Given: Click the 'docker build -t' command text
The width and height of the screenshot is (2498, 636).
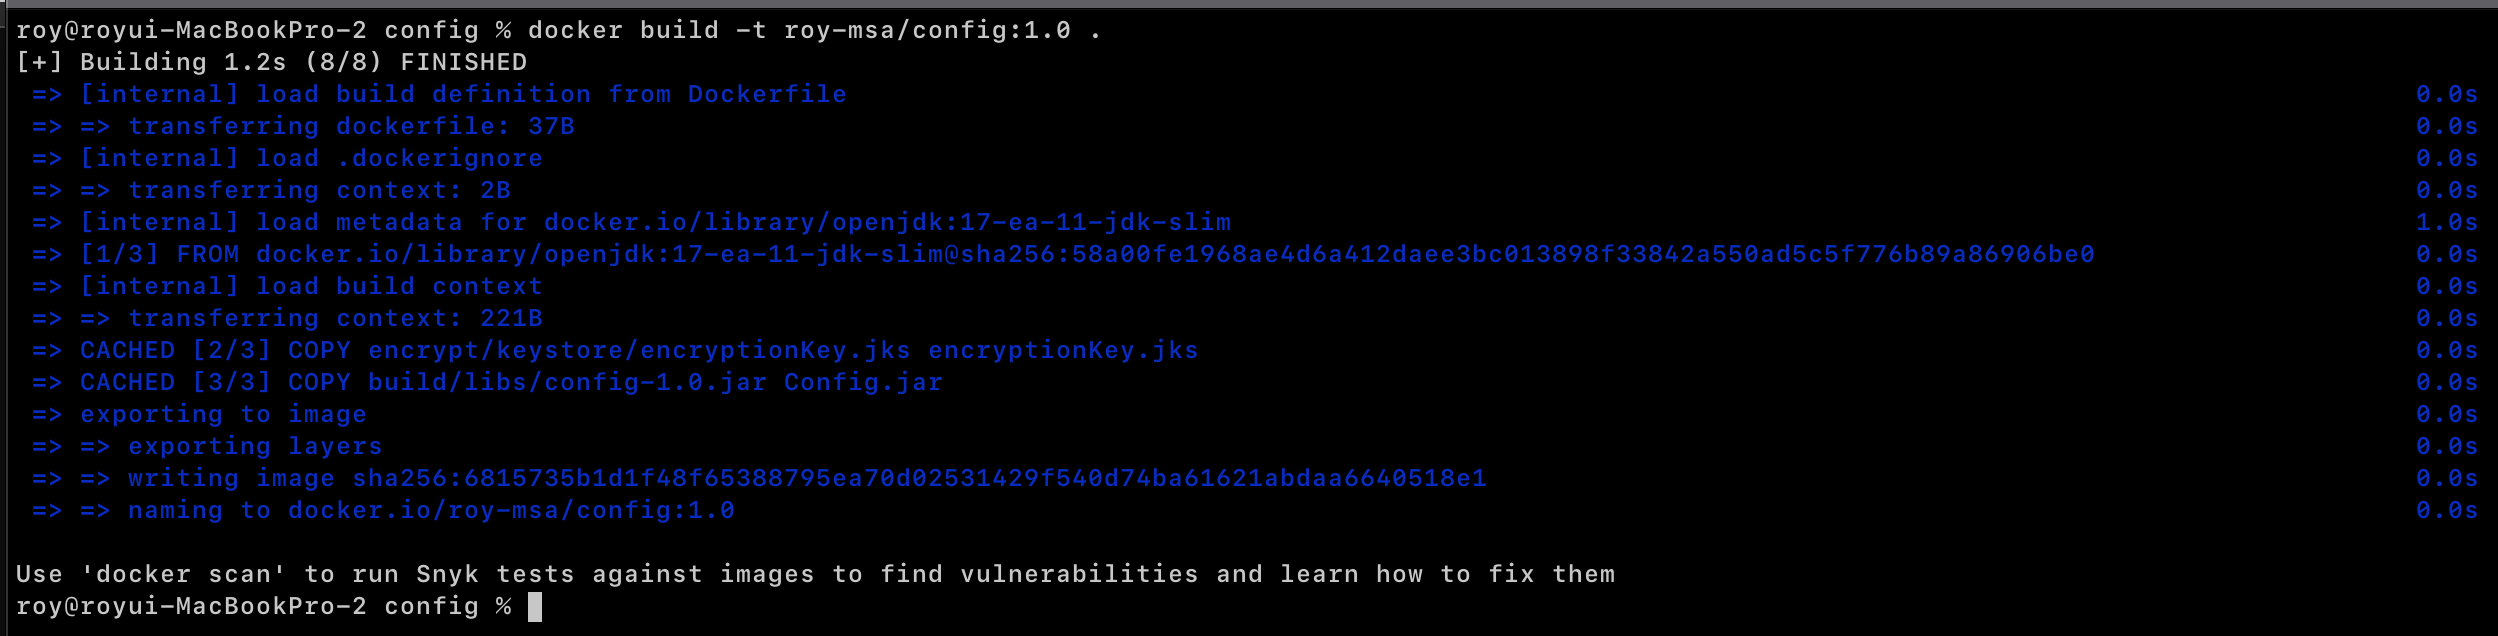Looking at the screenshot, I should tap(647, 30).
